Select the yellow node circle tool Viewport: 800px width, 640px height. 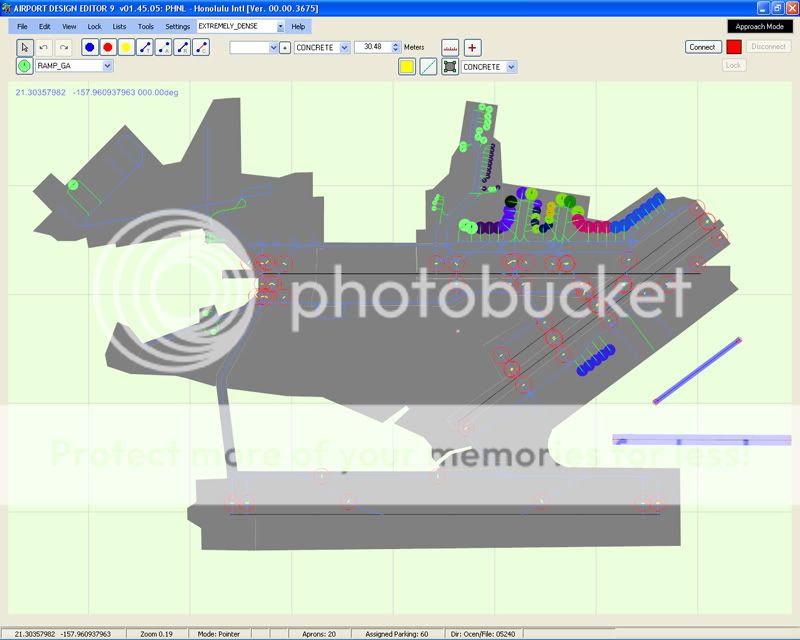[127, 47]
